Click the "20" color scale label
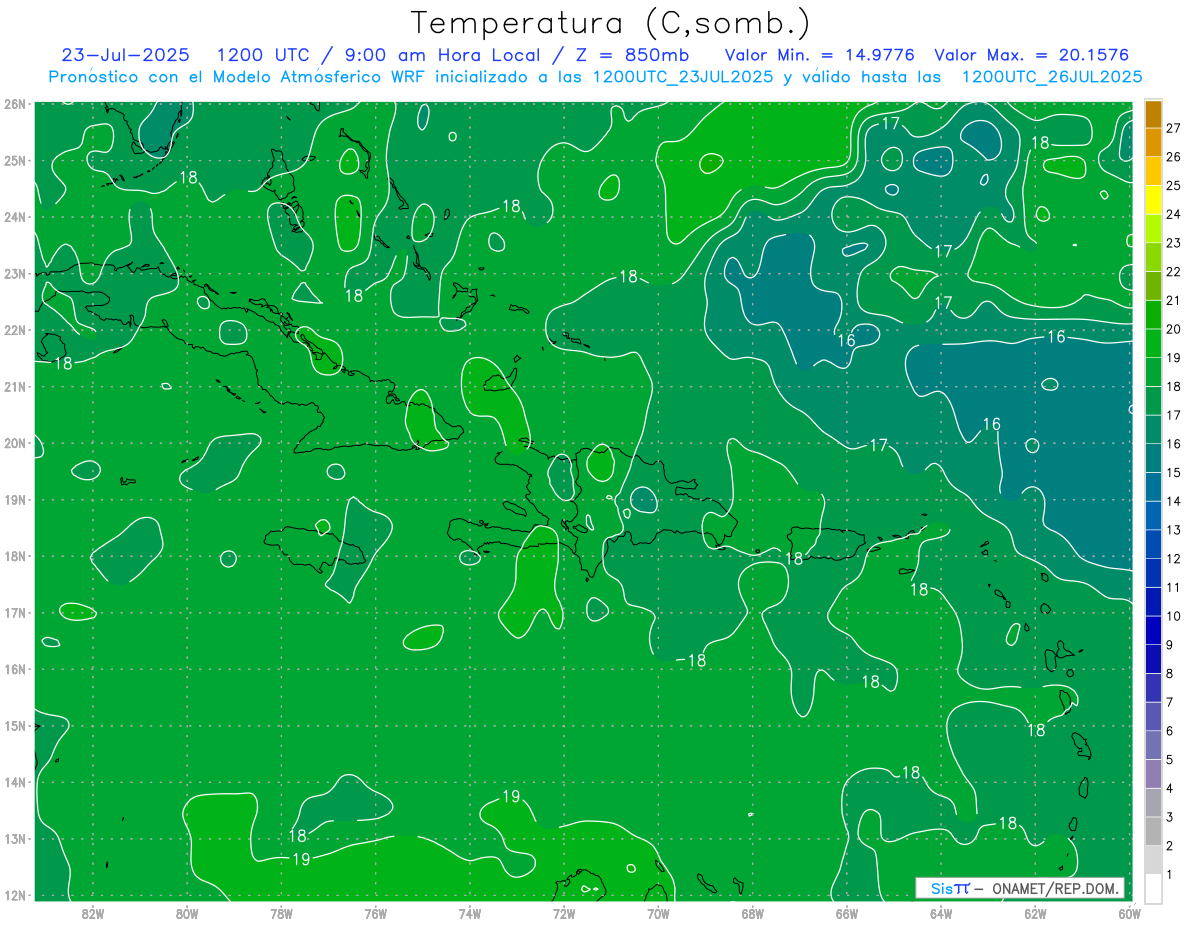This screenshot has height=927, width=1200. (x=1174, y=329)
